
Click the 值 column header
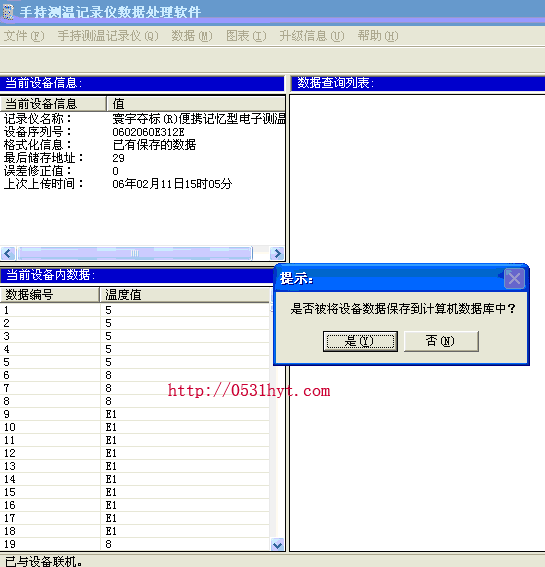click(x=196, y=104)
